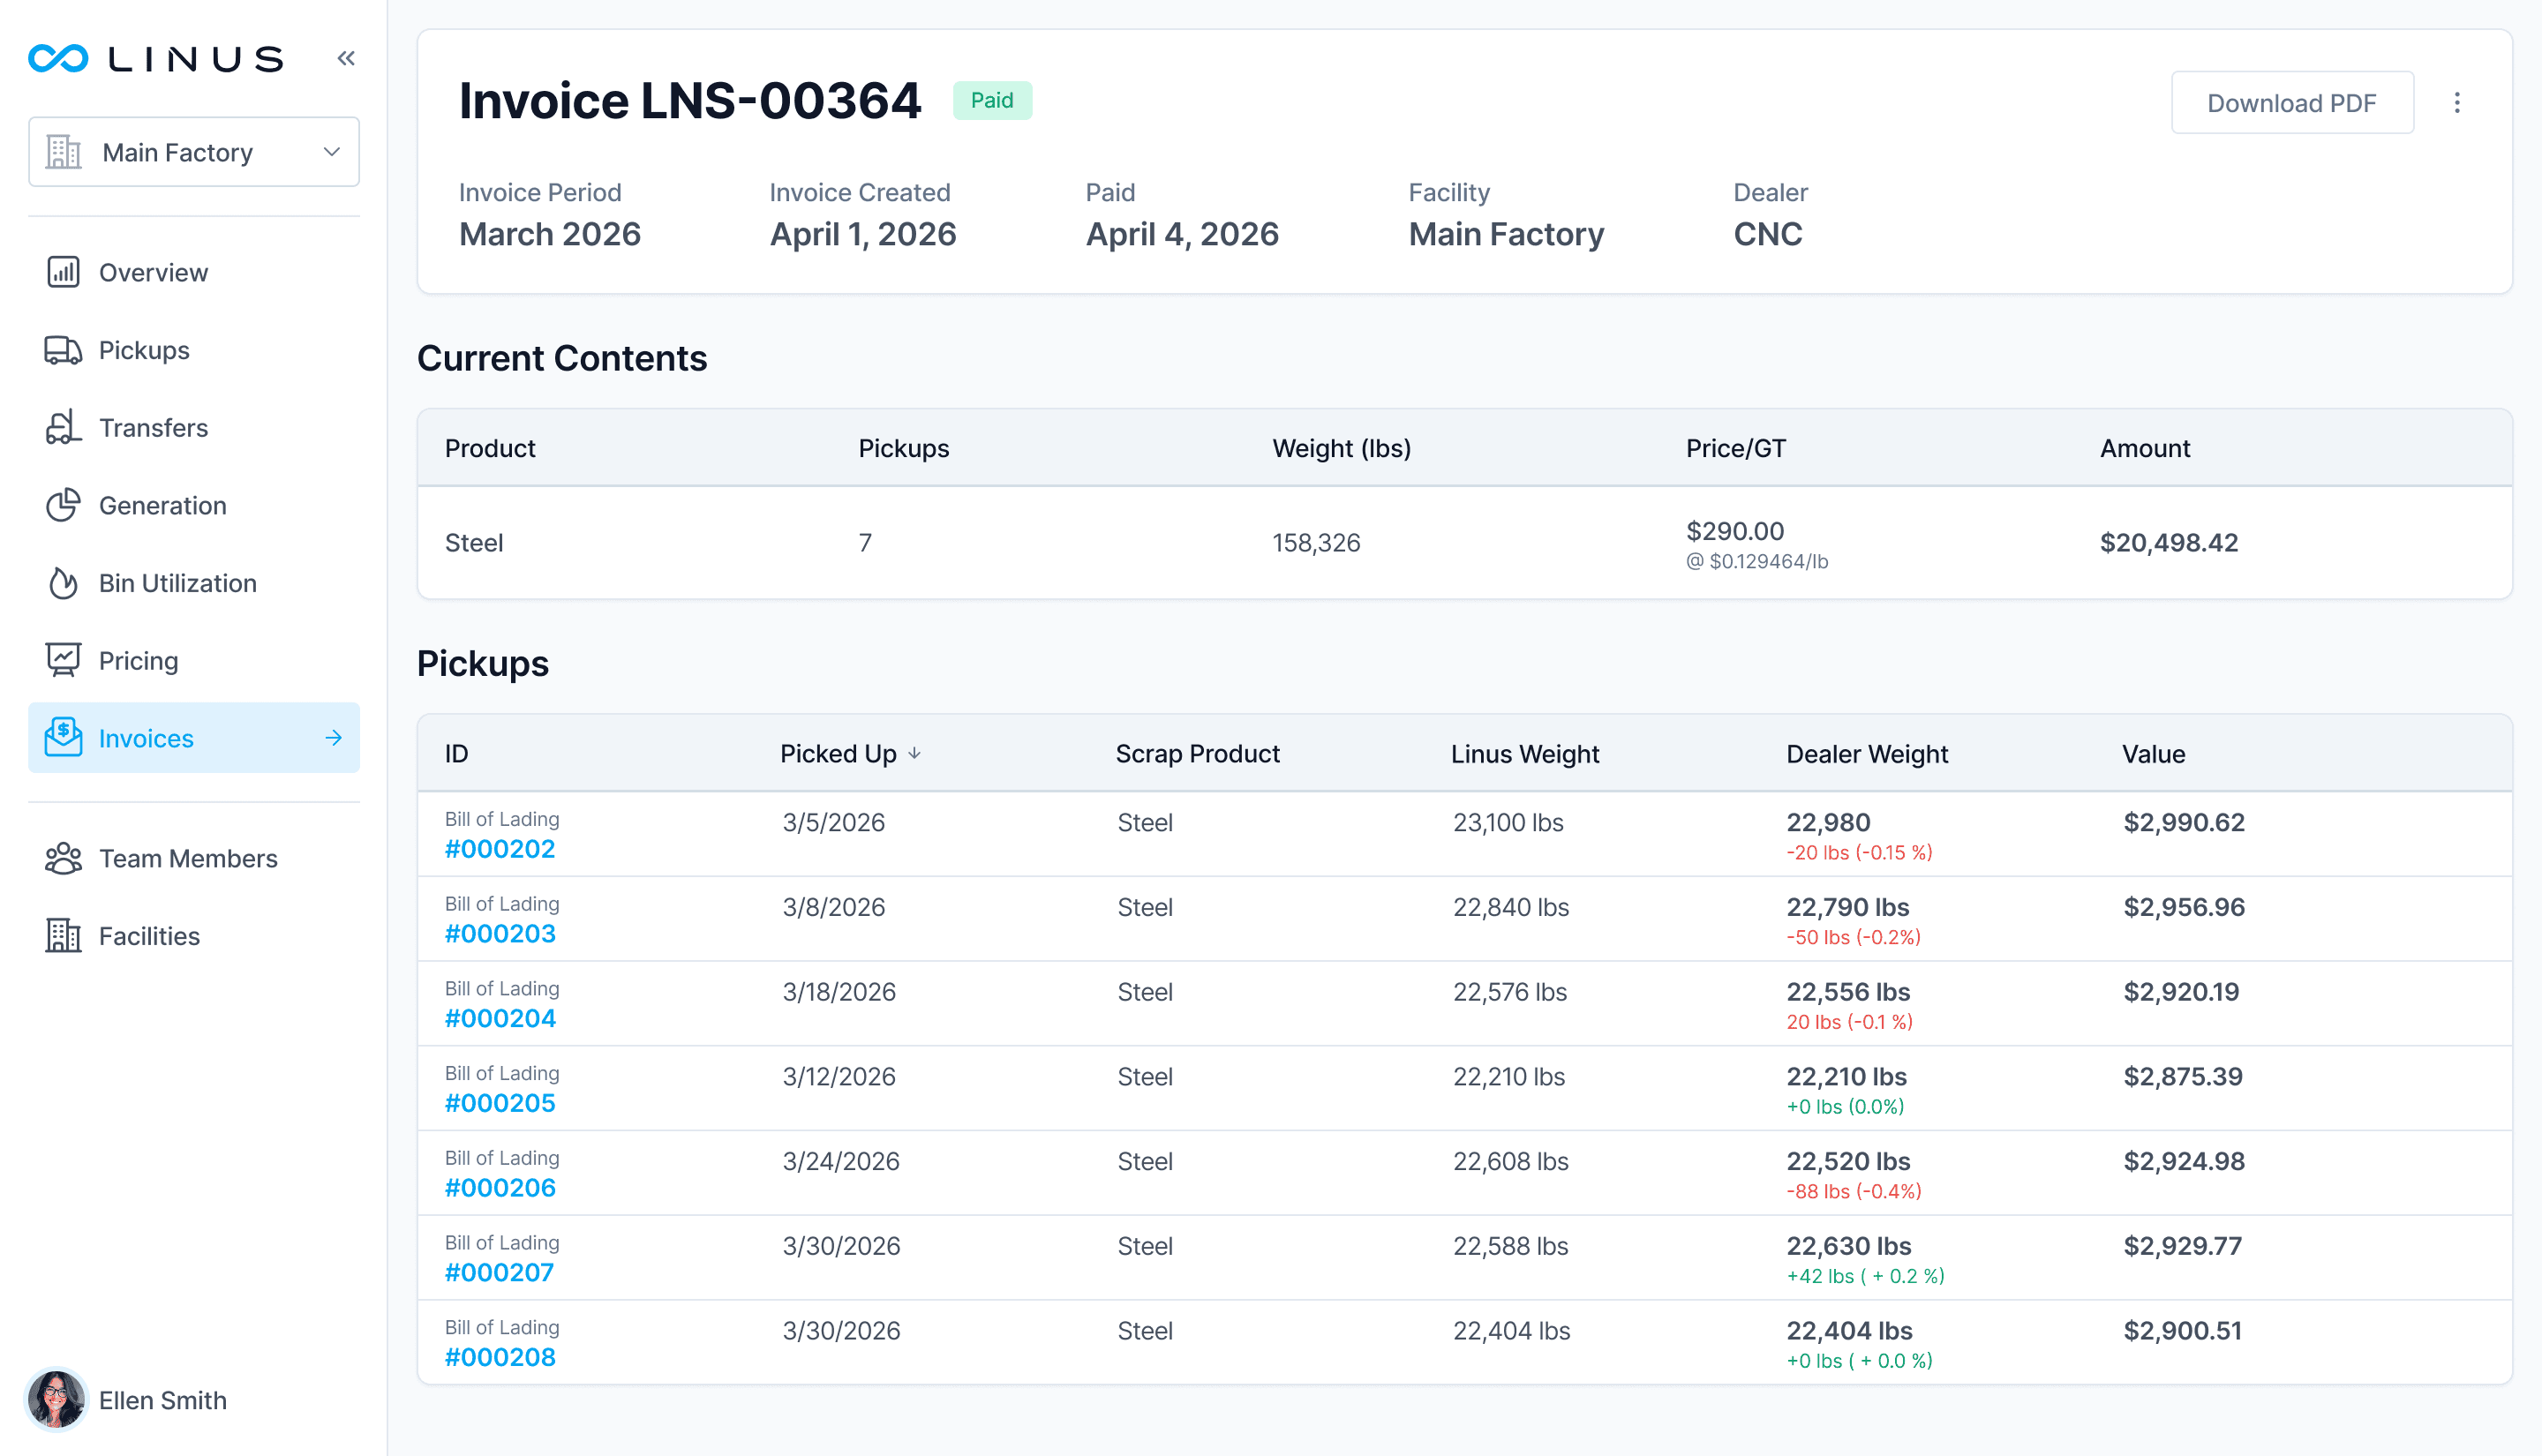The width and height of the screenshot is (2542, 1456).
Task: Open Bill of Lading #000208 link
Action: click(x=500, y=1357)
